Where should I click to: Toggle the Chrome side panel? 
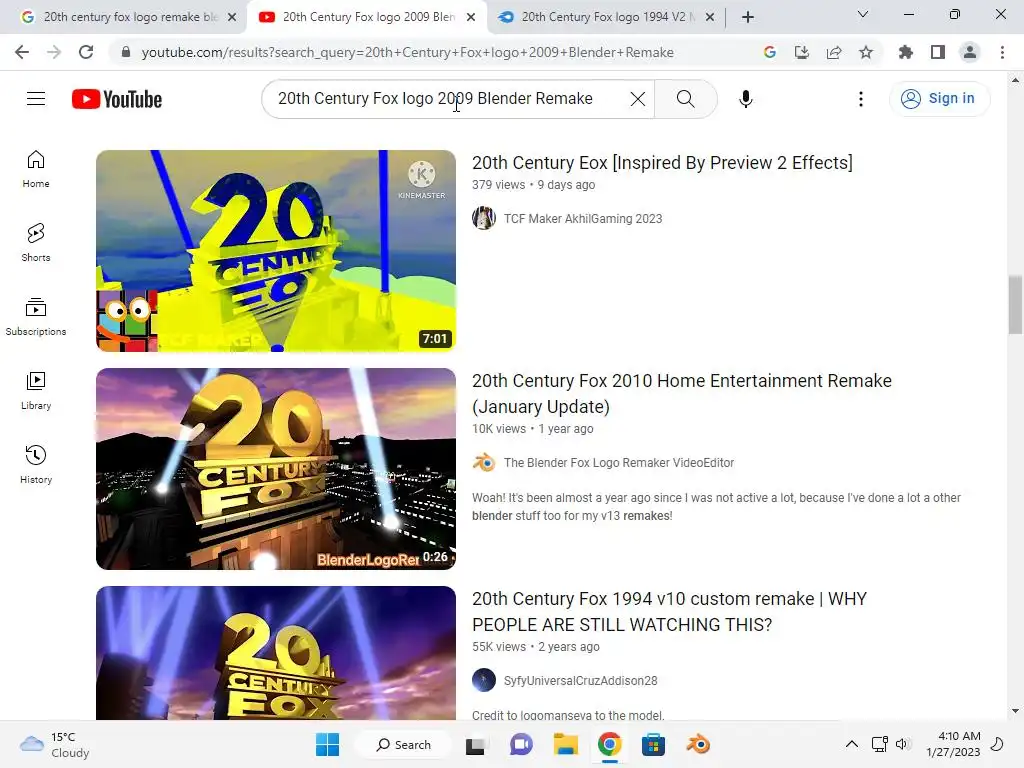(938, 52)
